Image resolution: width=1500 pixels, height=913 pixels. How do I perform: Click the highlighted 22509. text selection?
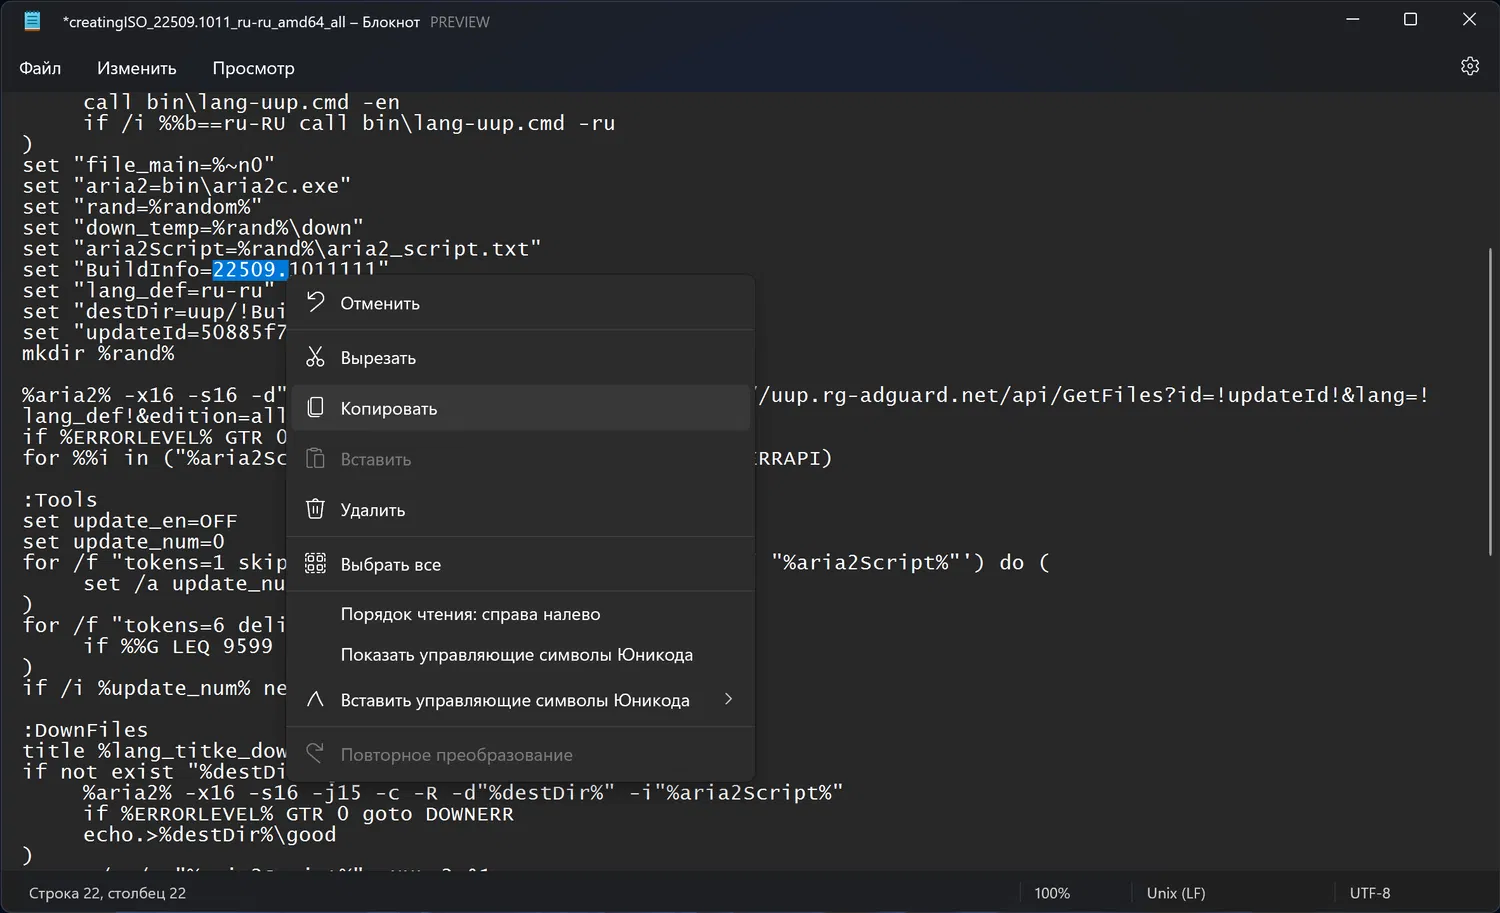click(249, 270)
